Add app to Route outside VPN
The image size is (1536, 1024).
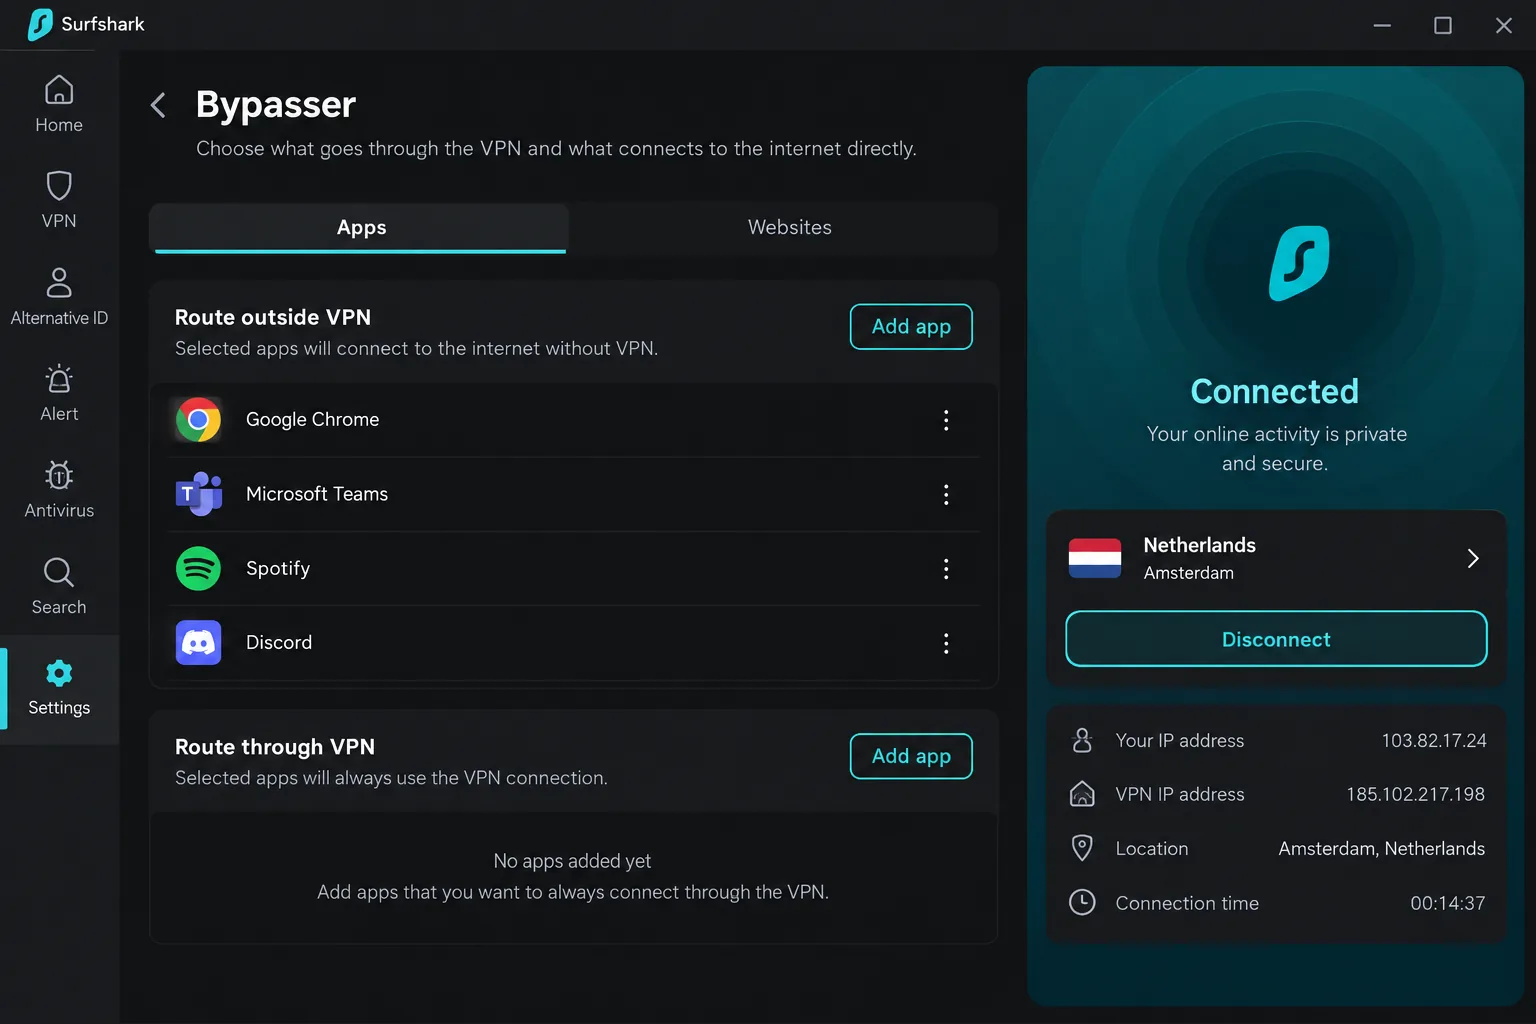click(911, 327)
